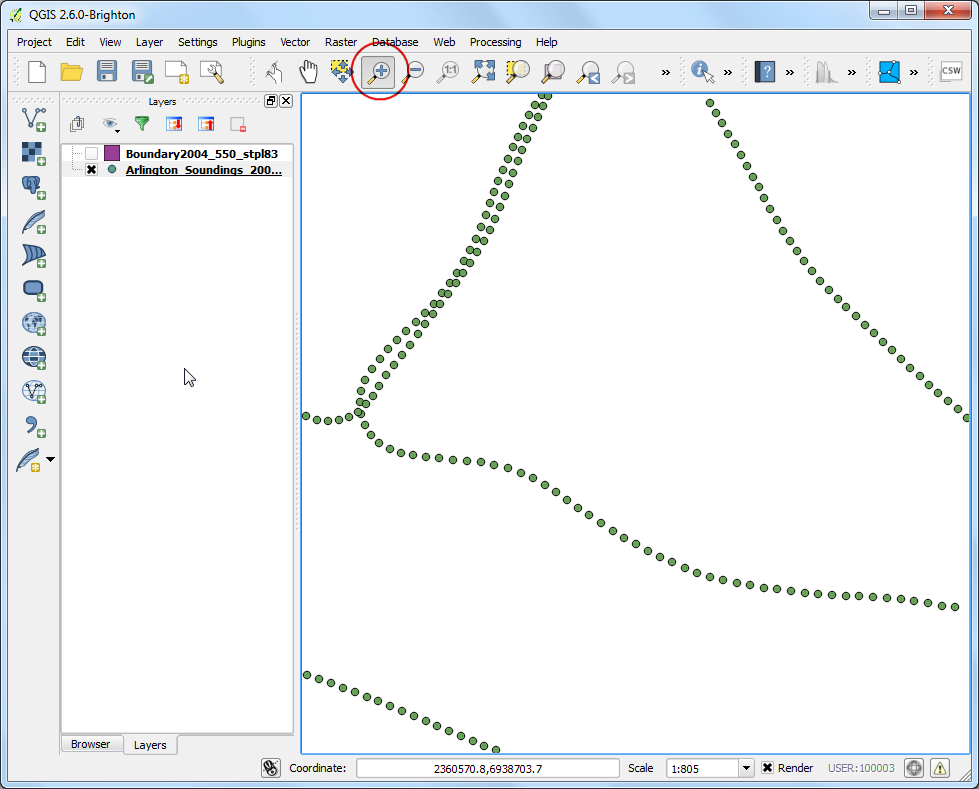Click the Remove Layer/Group icon
The width and height of the screenshot is (979, 789).
click(x=238, y=124)
